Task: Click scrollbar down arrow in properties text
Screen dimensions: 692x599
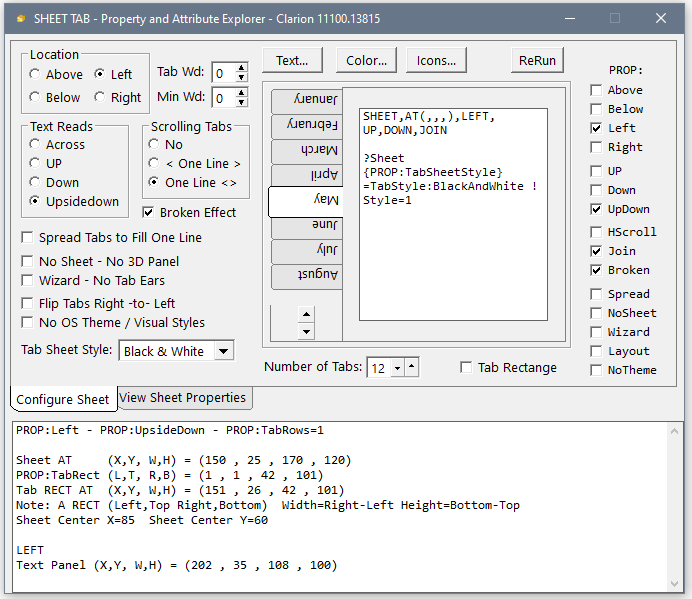Action: (x=674, y=584)
